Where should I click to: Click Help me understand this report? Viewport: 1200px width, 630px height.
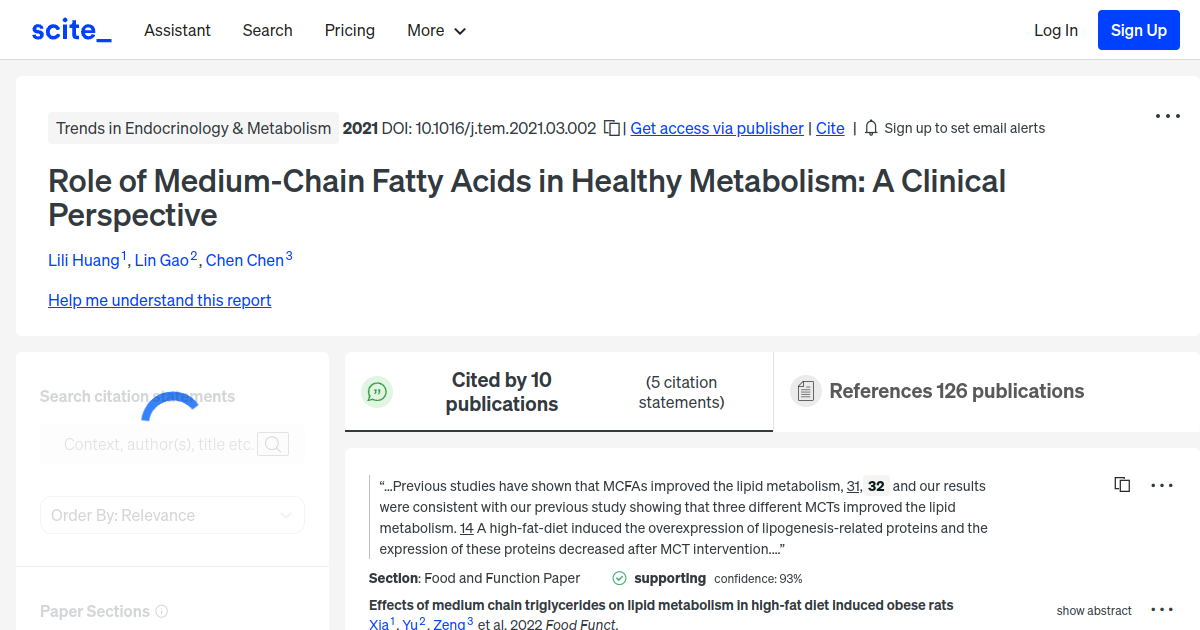point(159,300)
